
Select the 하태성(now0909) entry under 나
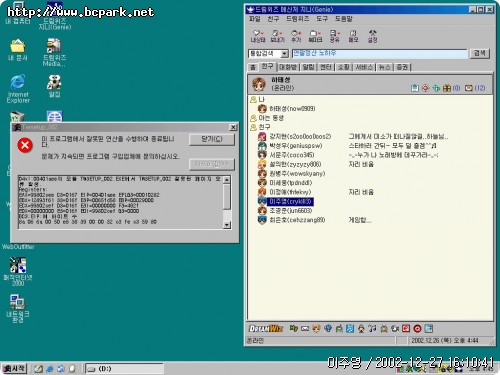(x=287, y=109)
